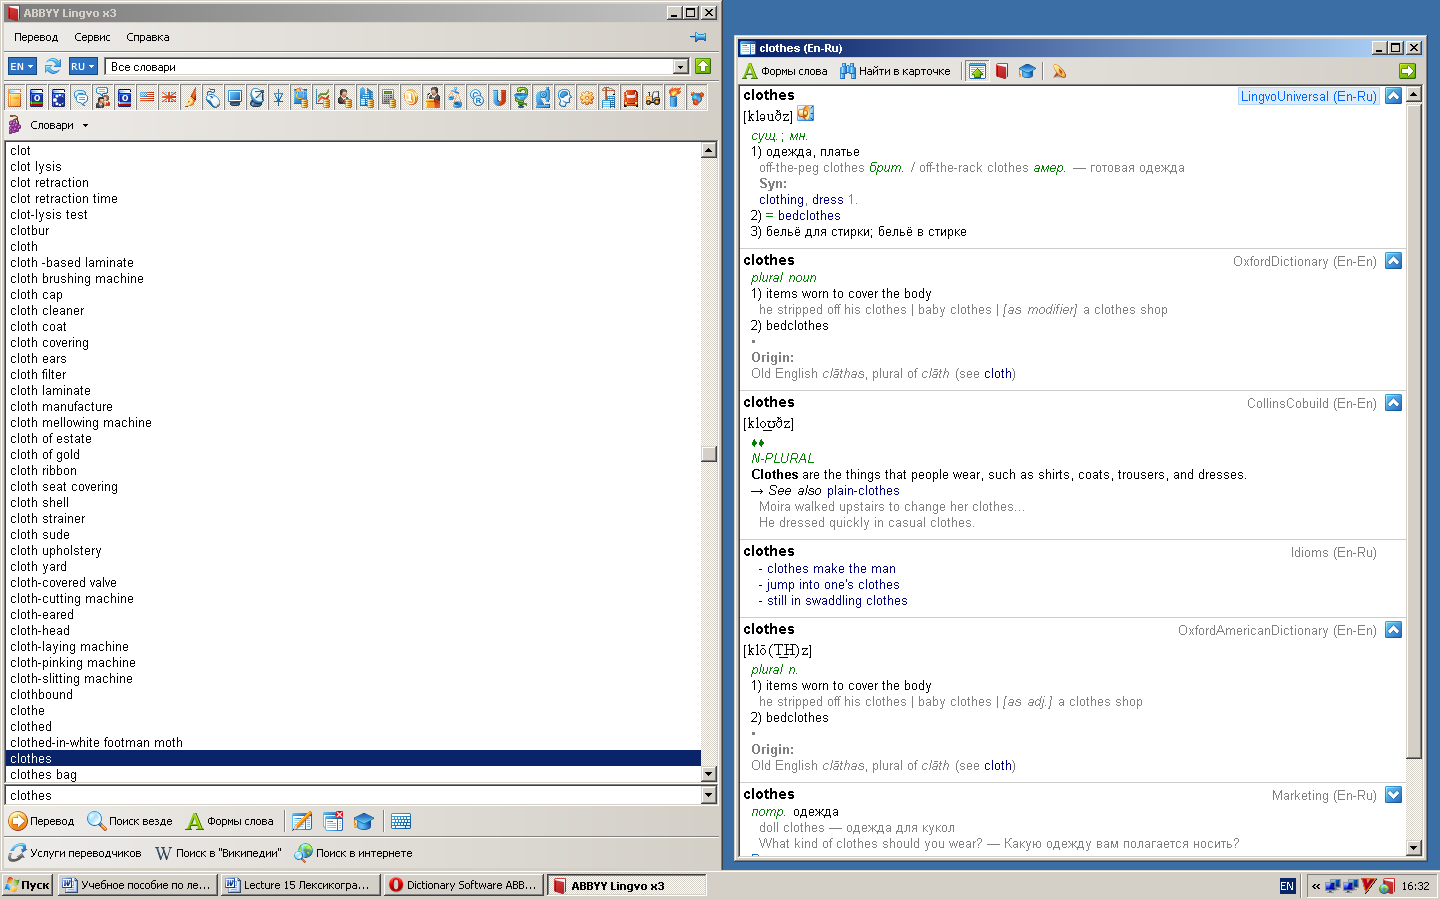Follow the plain-clothes link
The height and width of the screenshot is (900, 1440).
click(863, 491)
